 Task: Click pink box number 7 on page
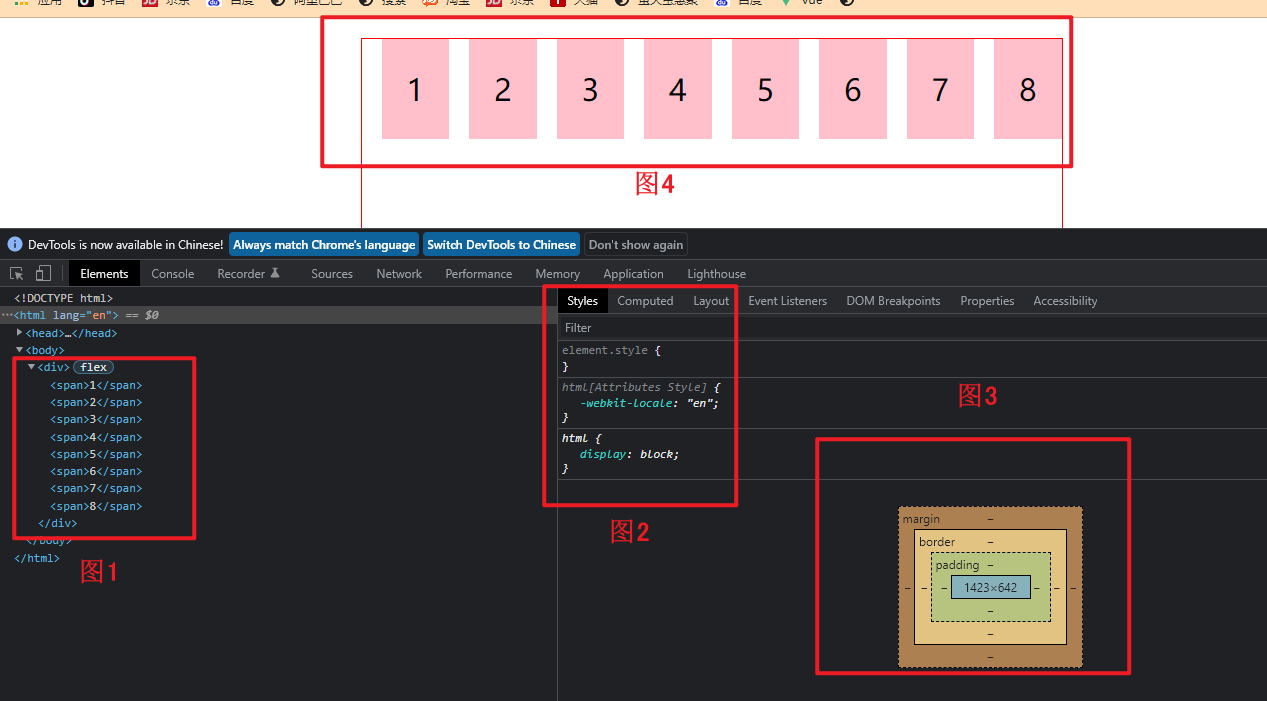940,89
